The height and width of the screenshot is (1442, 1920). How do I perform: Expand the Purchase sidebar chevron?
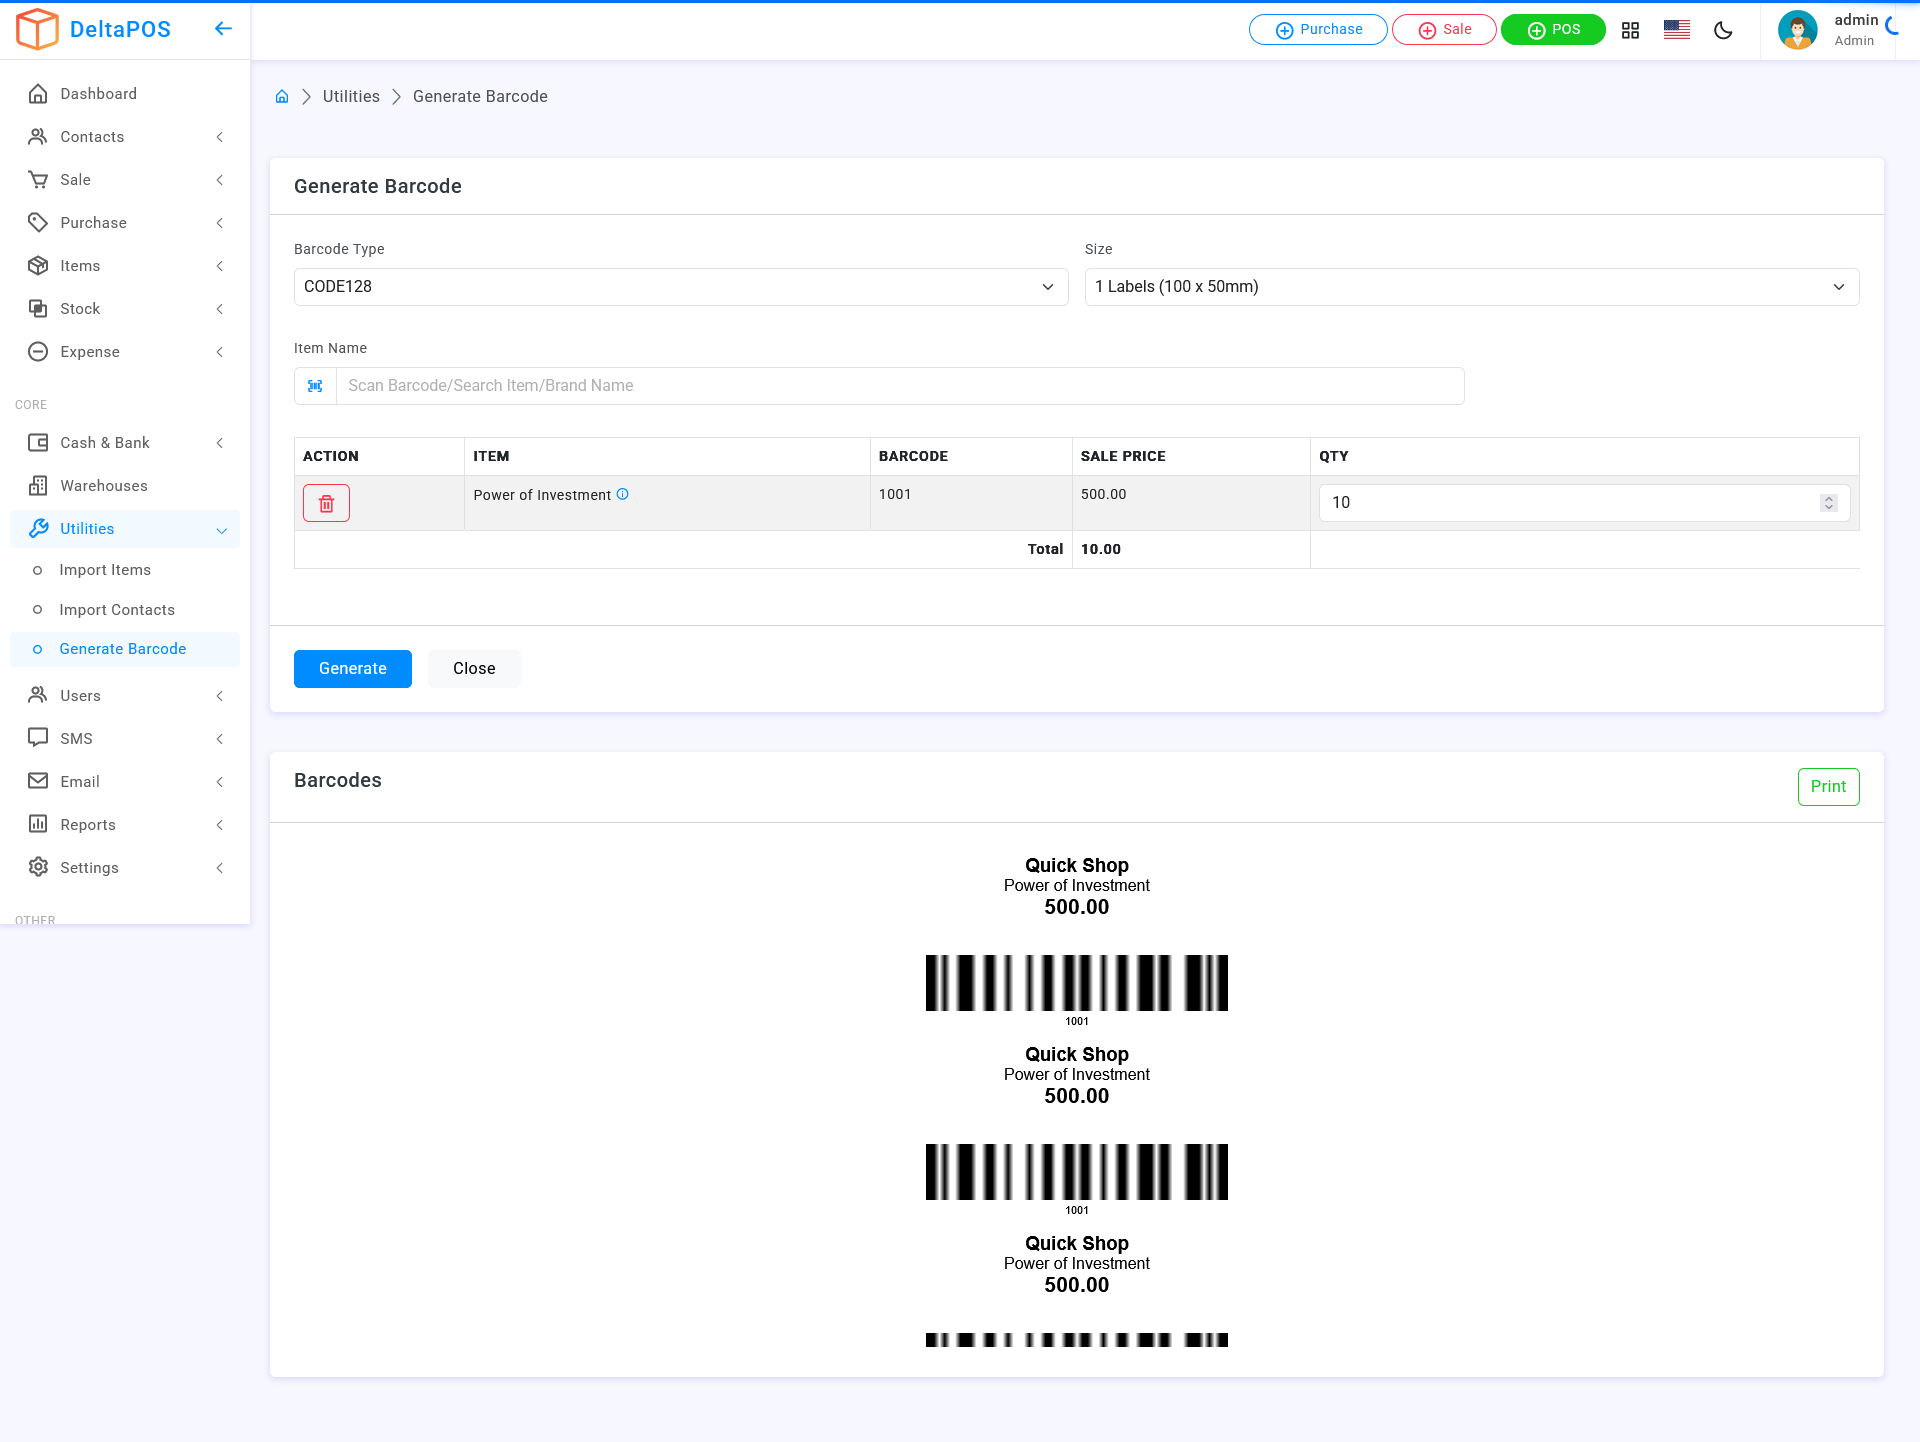point(220,223)
